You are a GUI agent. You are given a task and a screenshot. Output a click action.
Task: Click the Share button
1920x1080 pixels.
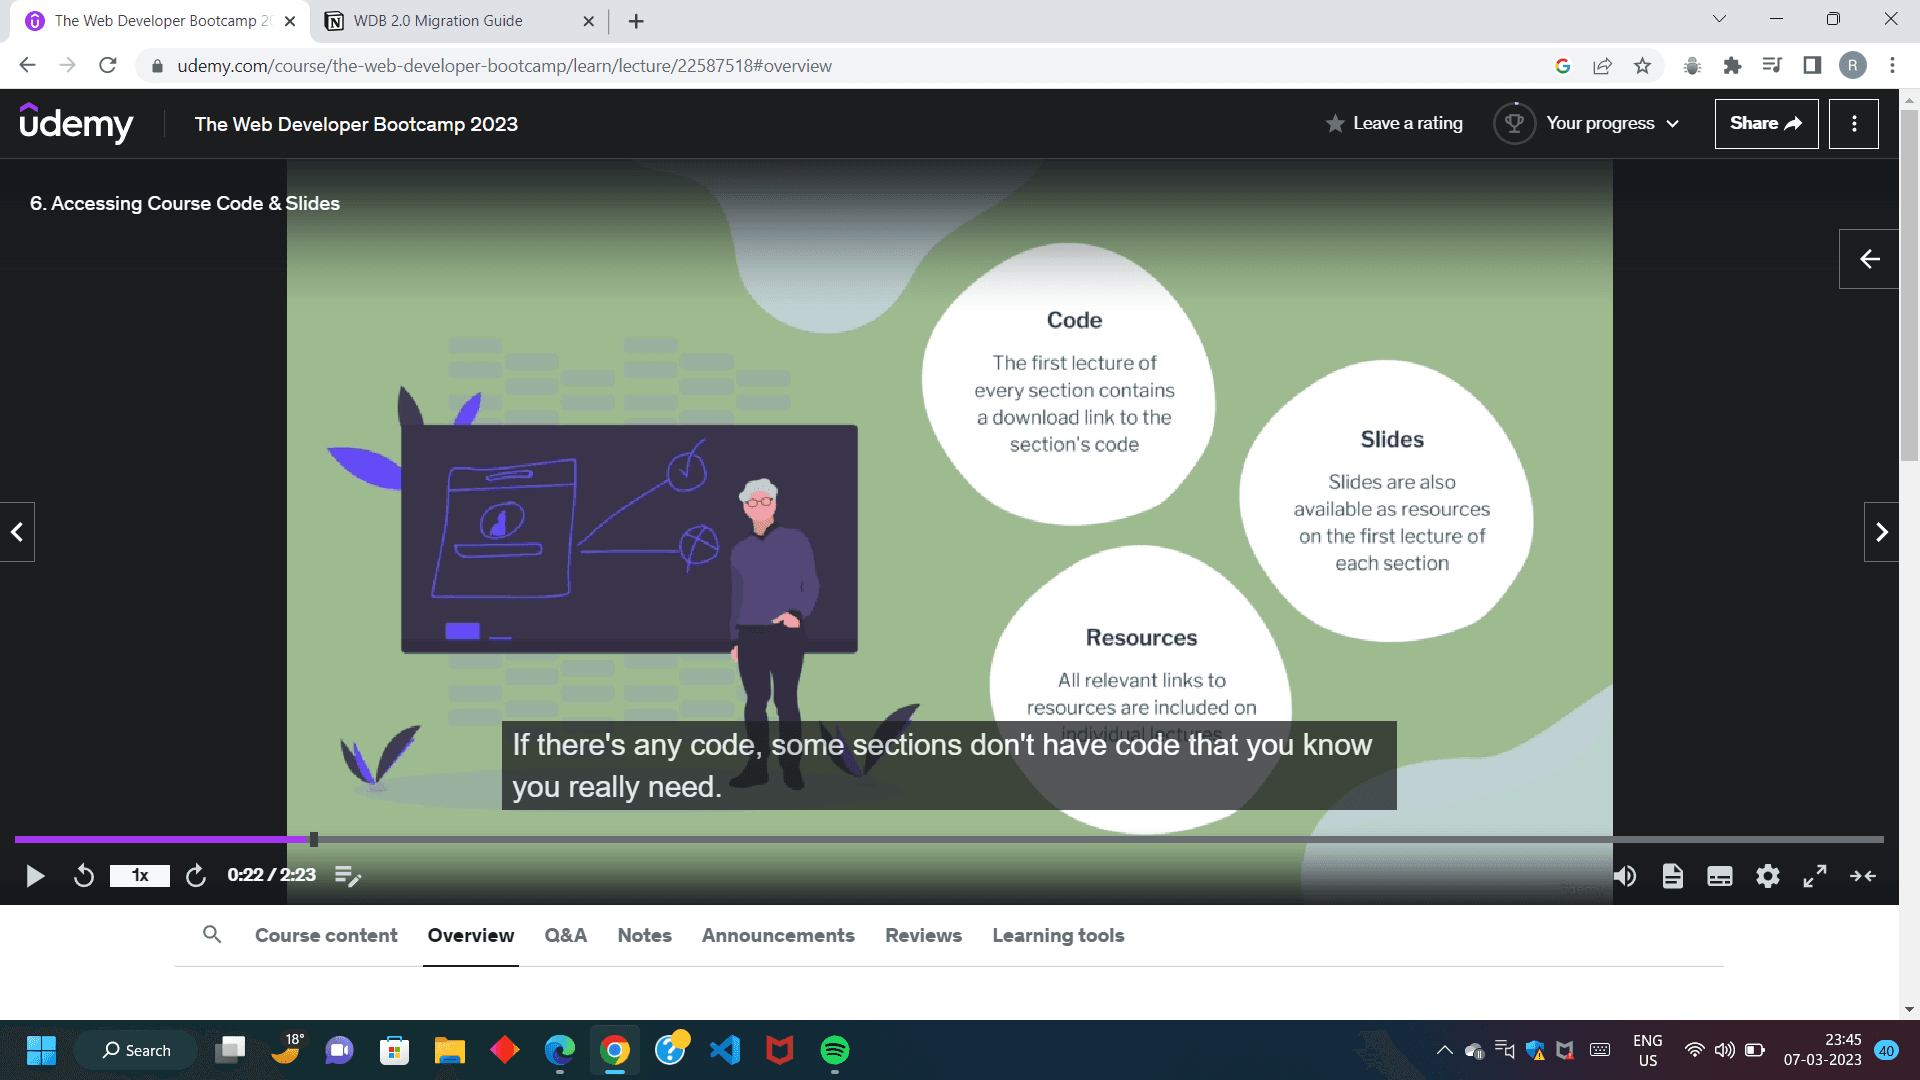click(x=1766, y=124)
